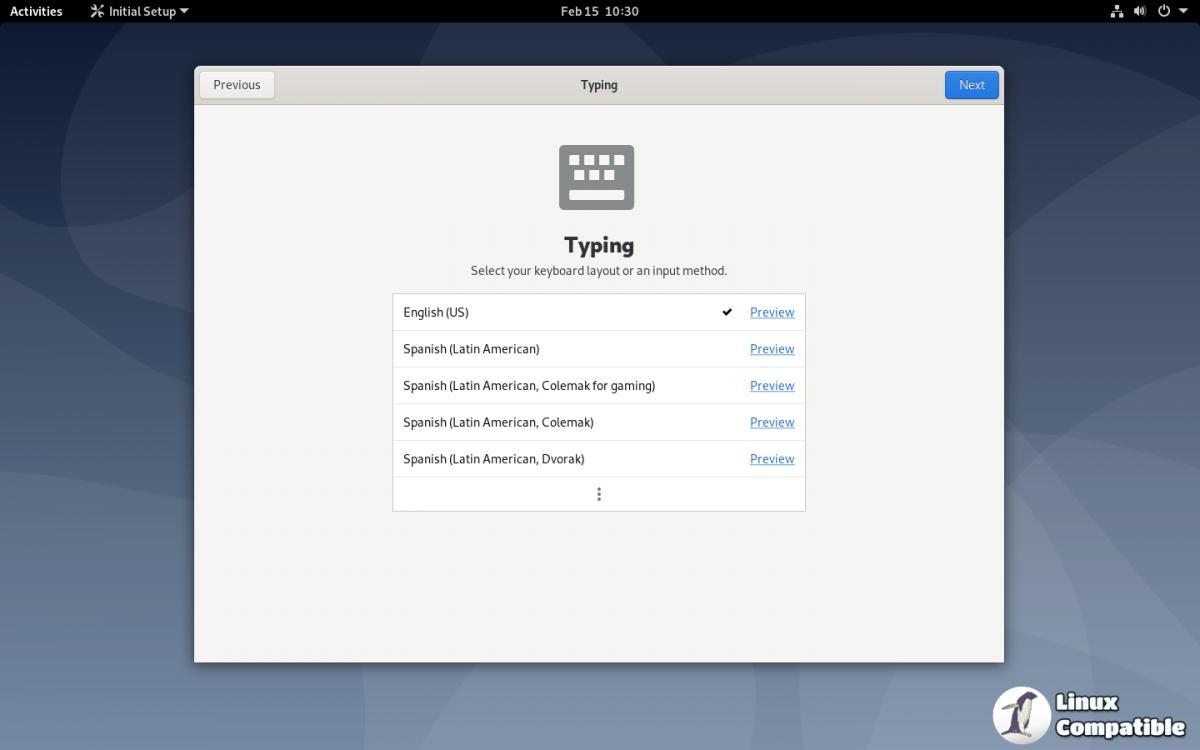The height and width of the screenshot is (750, 1200).
Task: Expand the system menu arrow at top-right
Action: click(1183, 12)
